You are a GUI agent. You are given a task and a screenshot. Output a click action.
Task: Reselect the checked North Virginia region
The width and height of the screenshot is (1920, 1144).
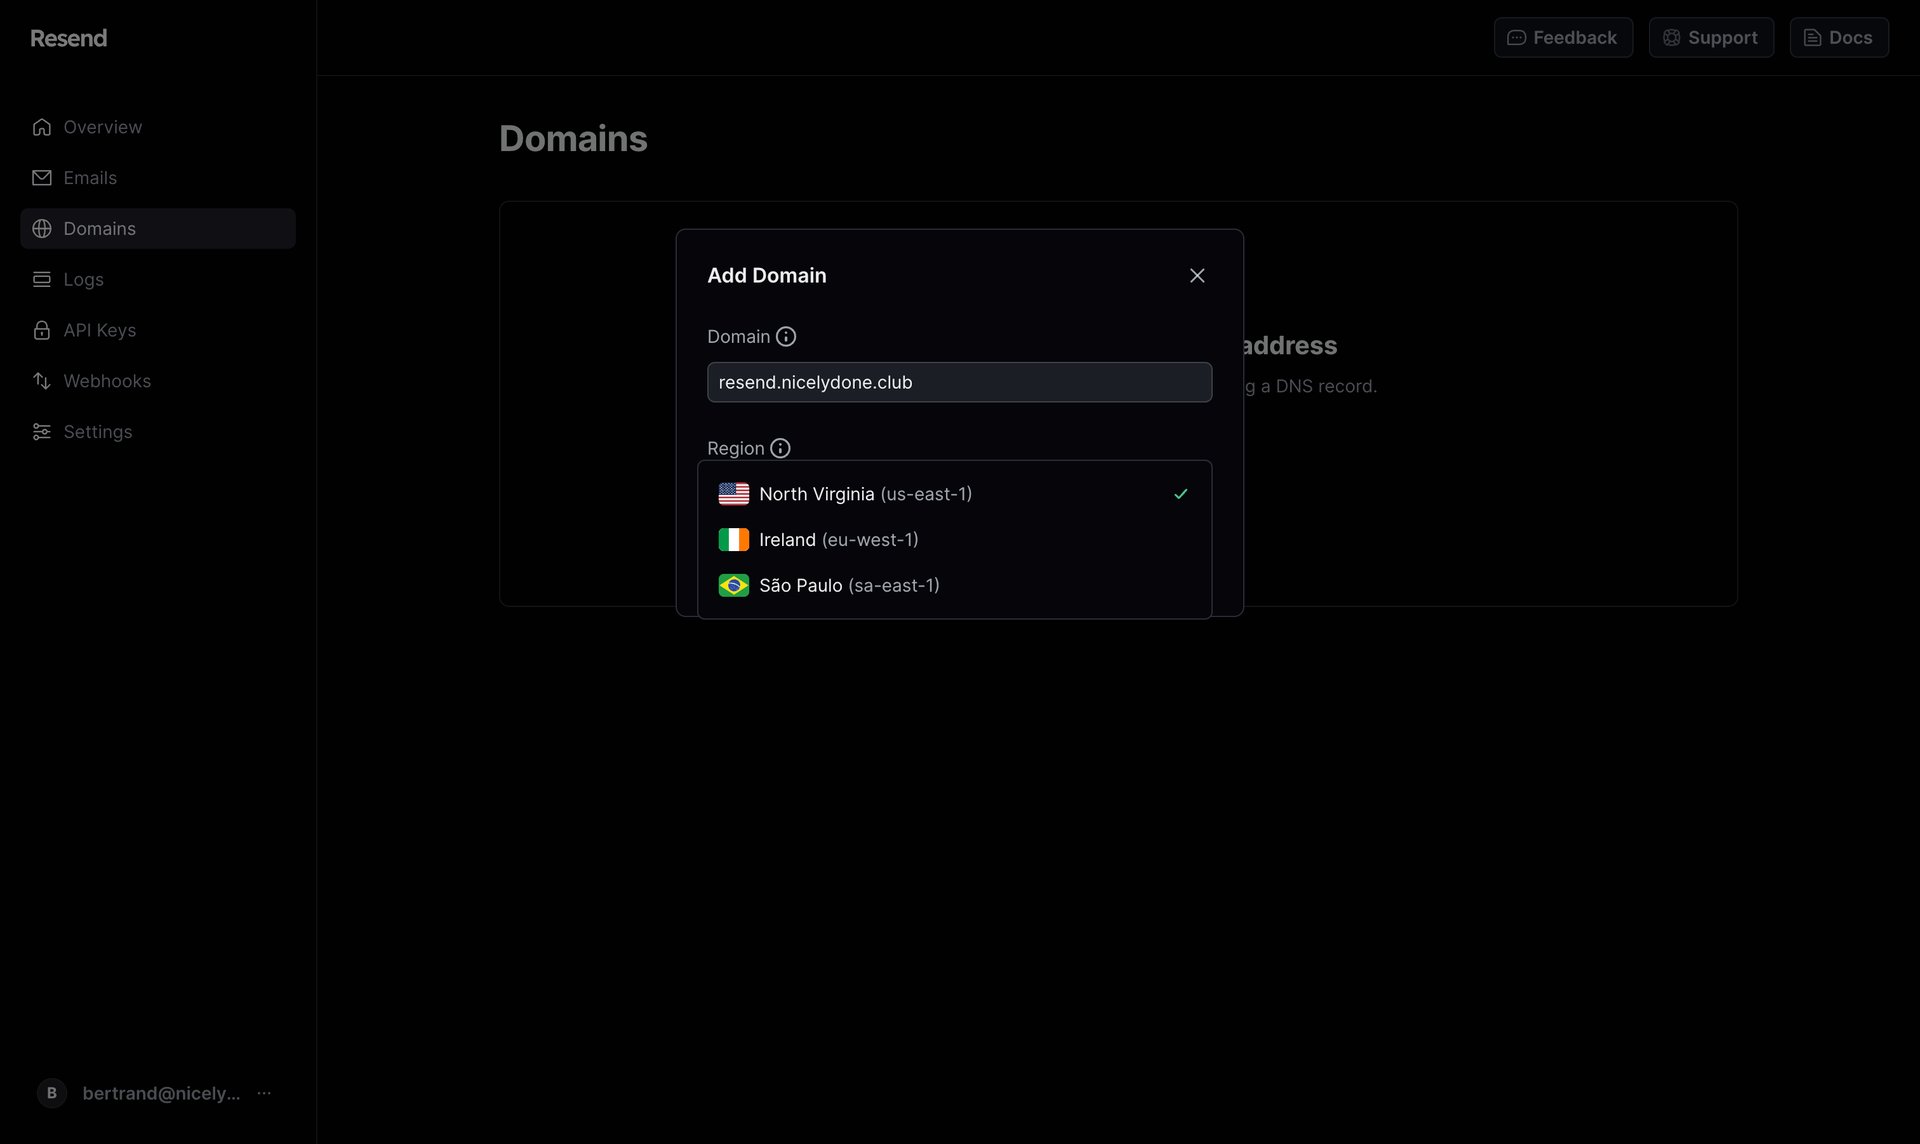[865, 493]
